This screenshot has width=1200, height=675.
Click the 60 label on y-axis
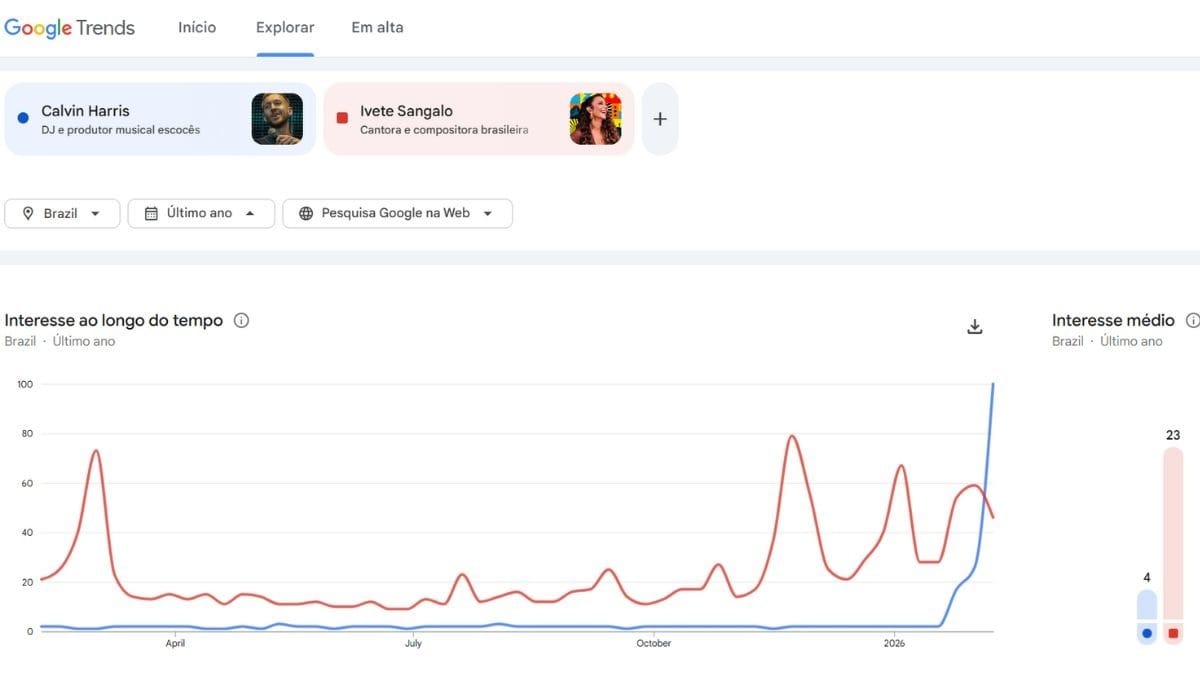[28, 484]
